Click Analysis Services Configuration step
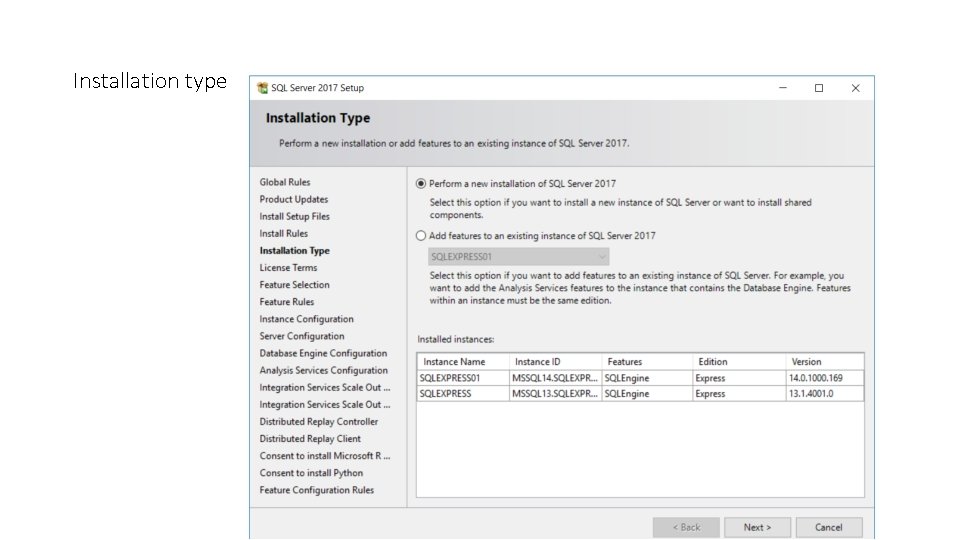Image resolution: width=960 pixels, height=540 pixels. click(x=323, y=370)
